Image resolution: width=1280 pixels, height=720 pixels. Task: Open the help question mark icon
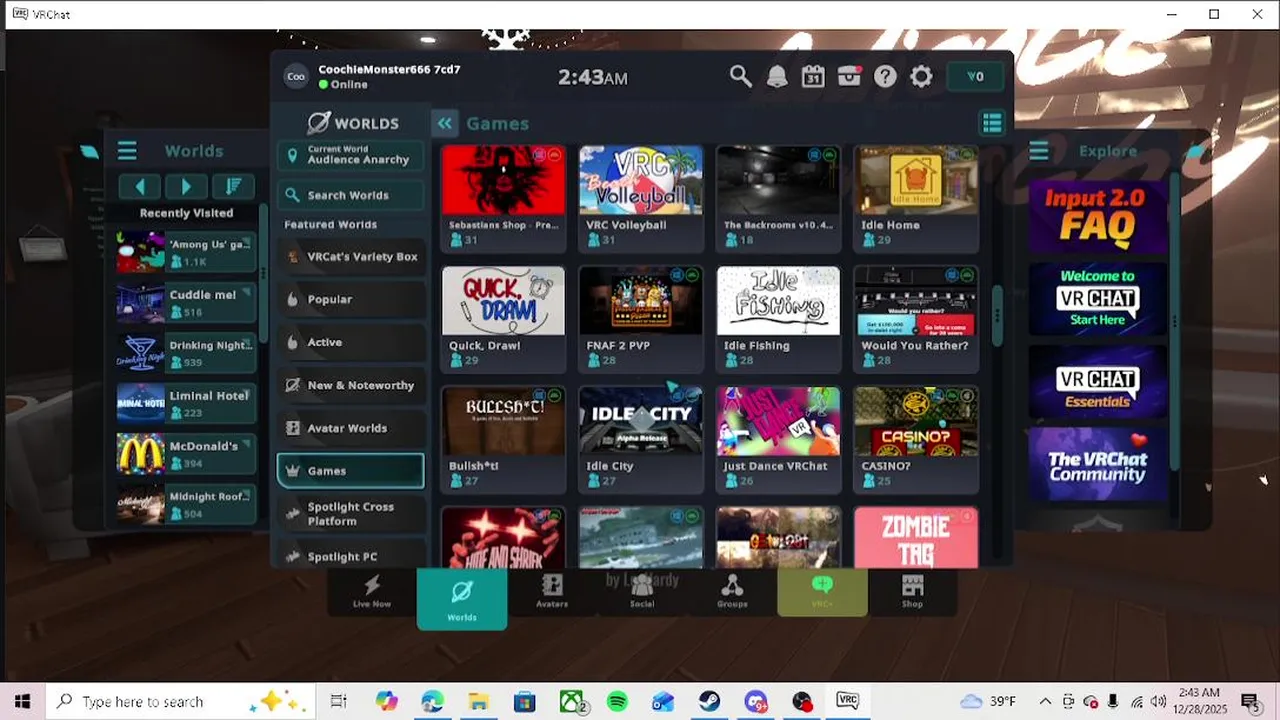[885, 77]
